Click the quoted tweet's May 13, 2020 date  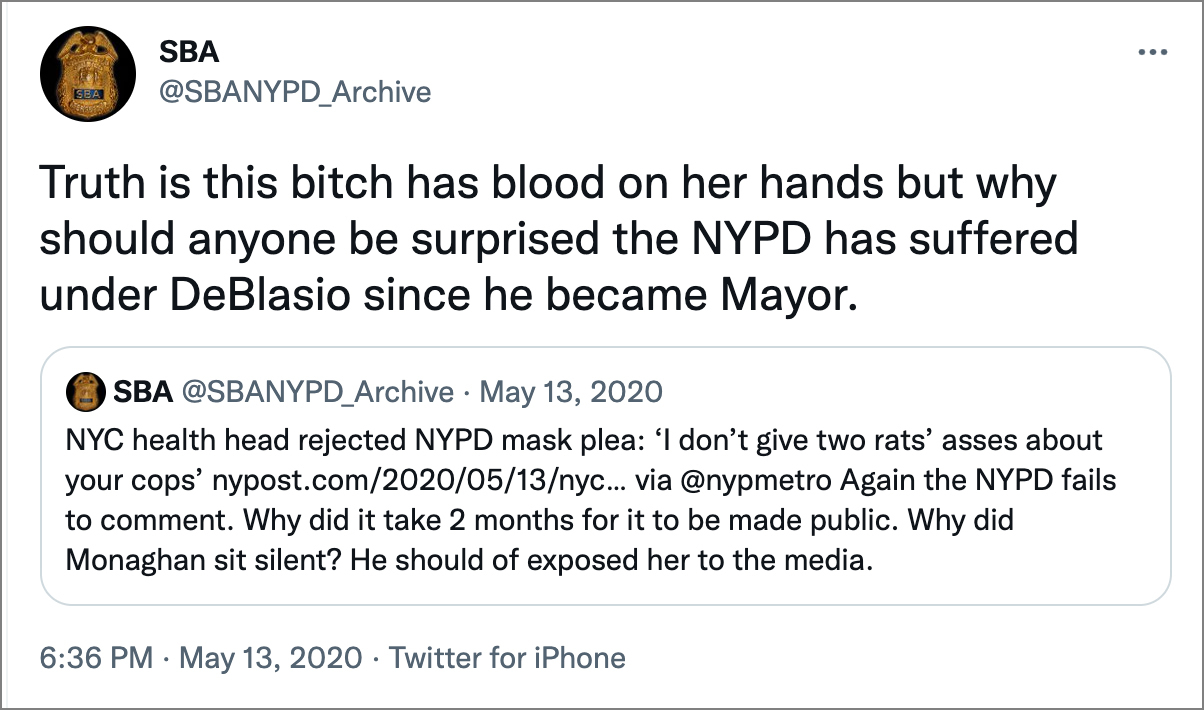(x=571, y=391)
